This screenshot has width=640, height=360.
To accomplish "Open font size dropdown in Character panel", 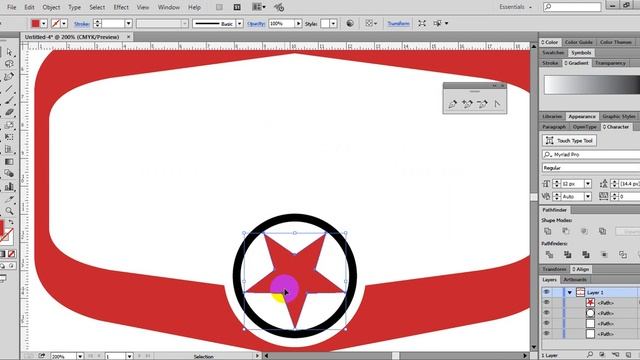I will click(x=588, y=184).
